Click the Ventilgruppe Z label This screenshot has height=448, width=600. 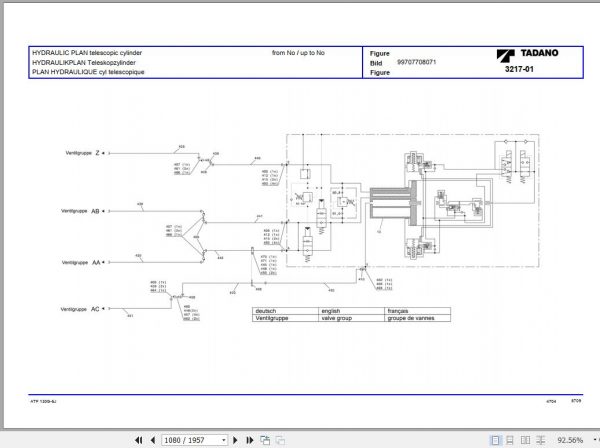(x=83, y=153)
